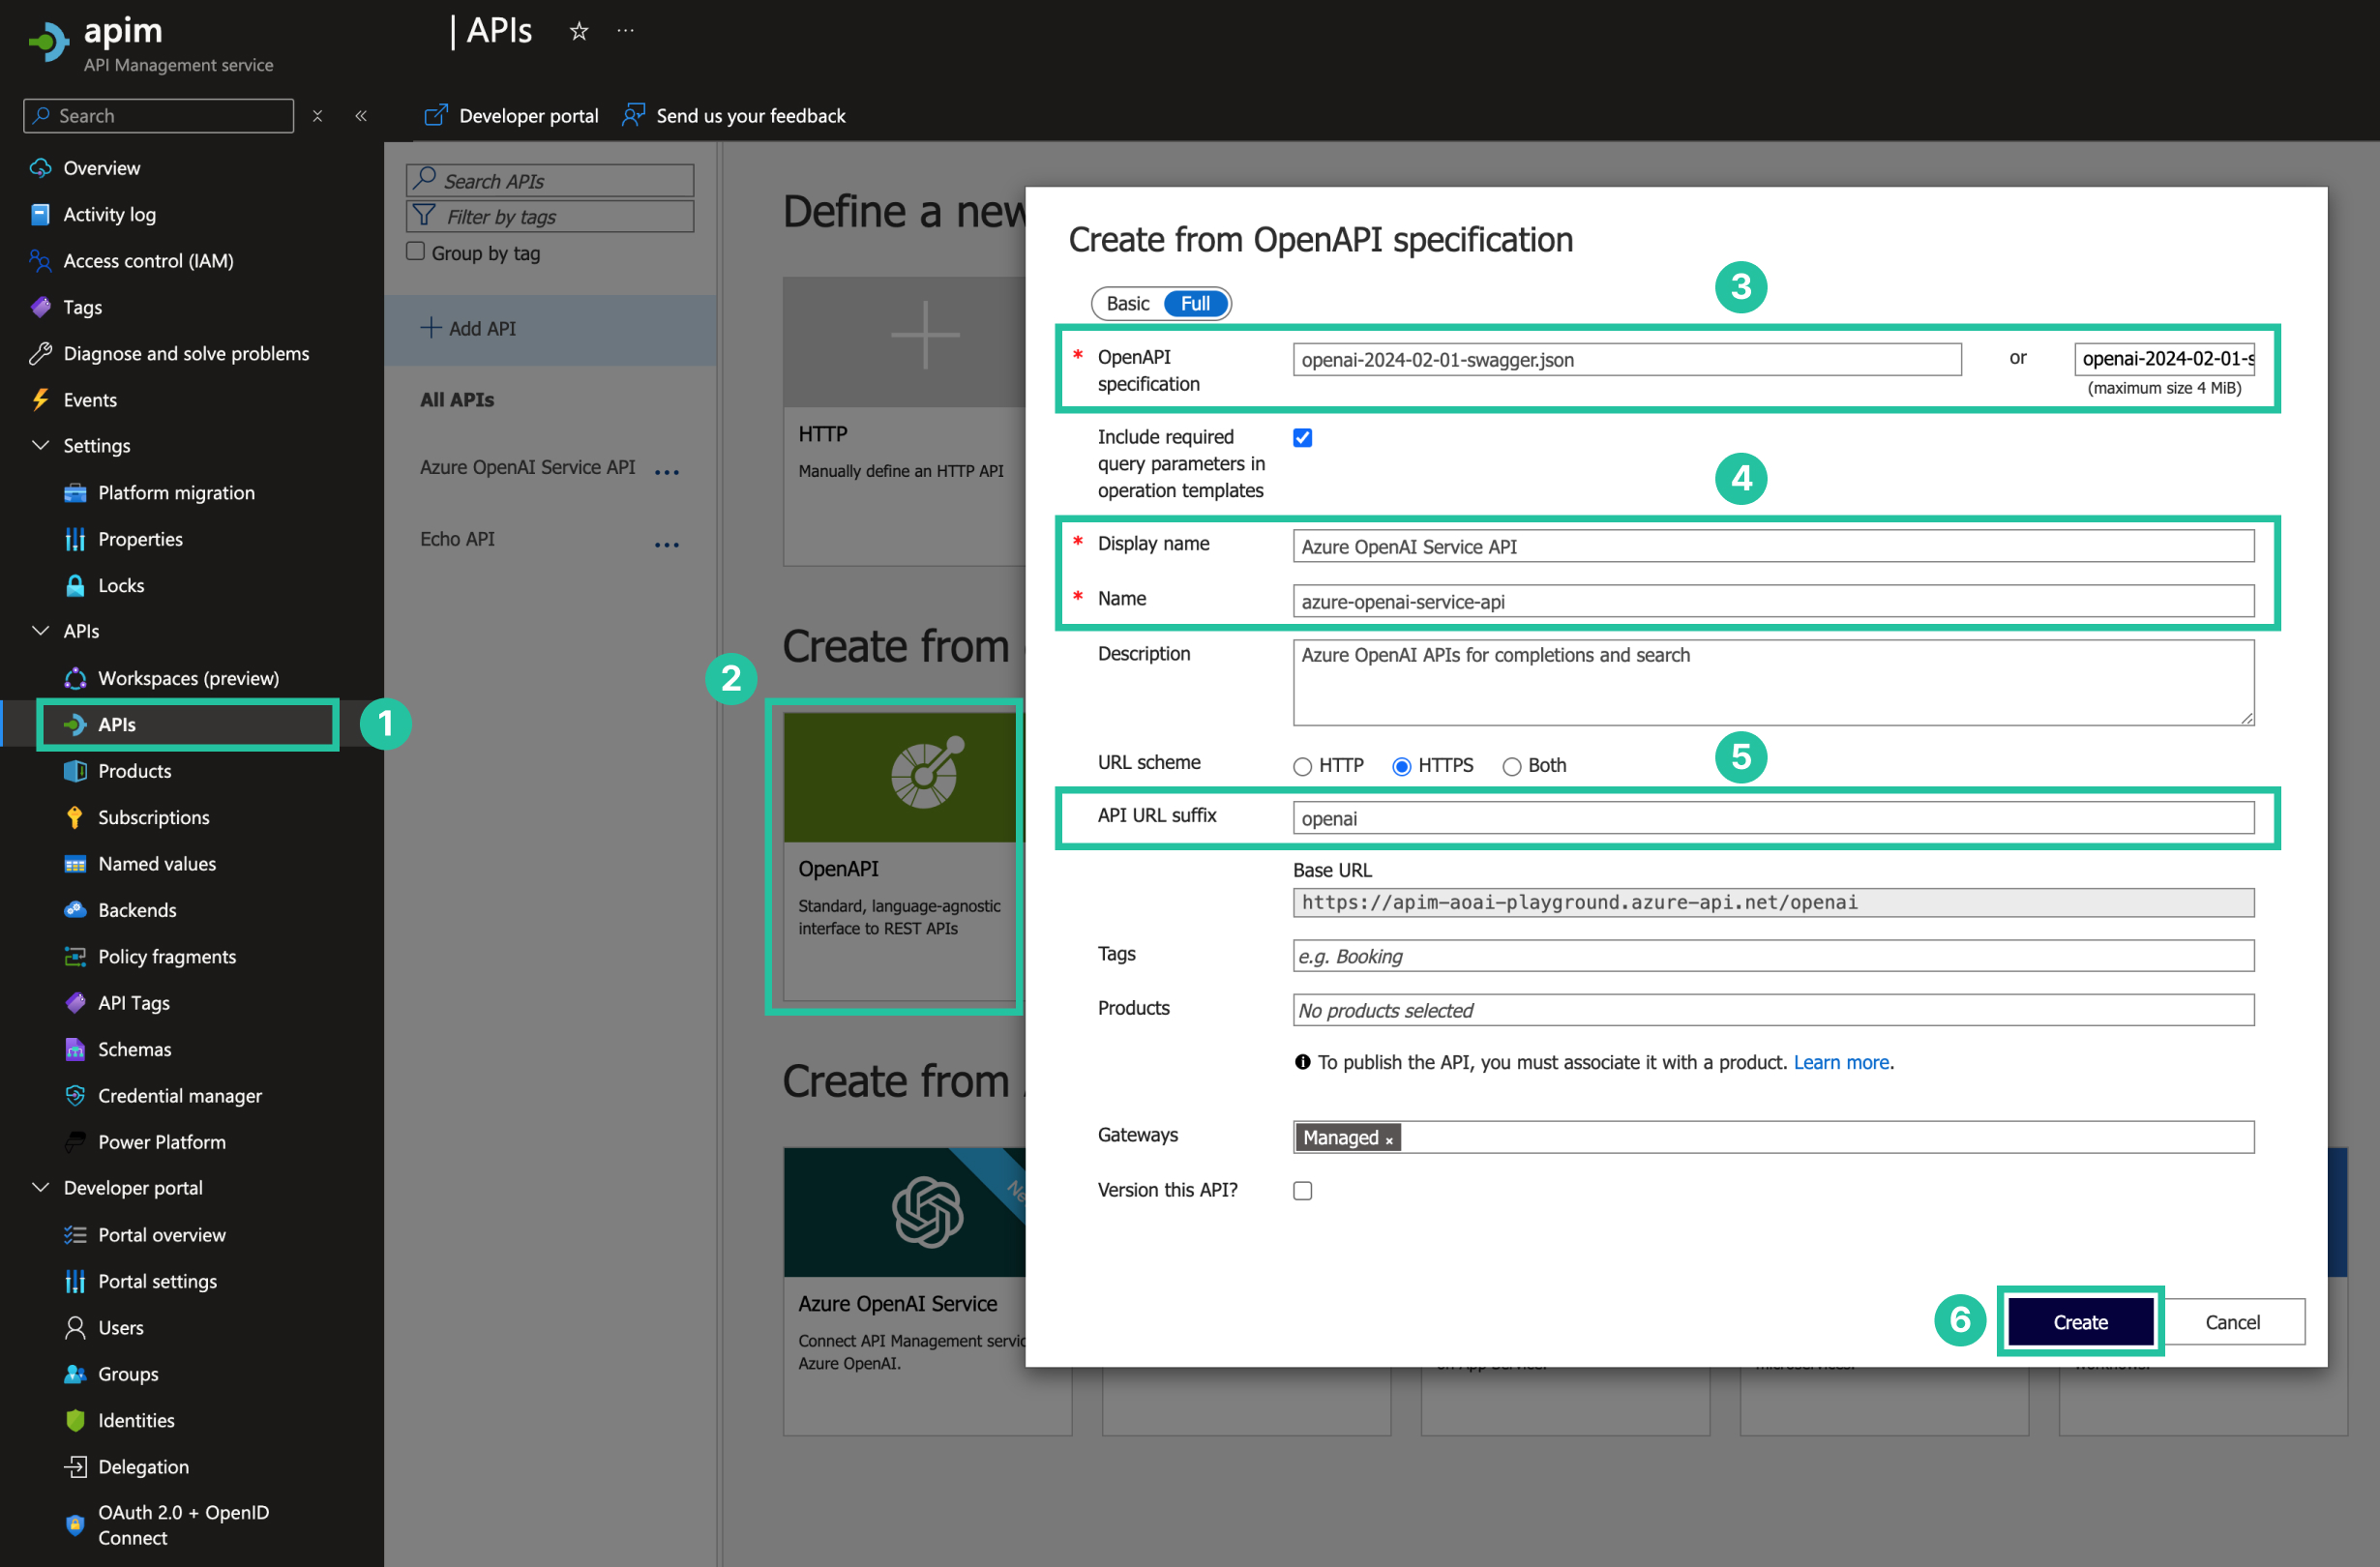Click the Groups icon
Screen dimensions: 2380x1567
[75, 1373]
